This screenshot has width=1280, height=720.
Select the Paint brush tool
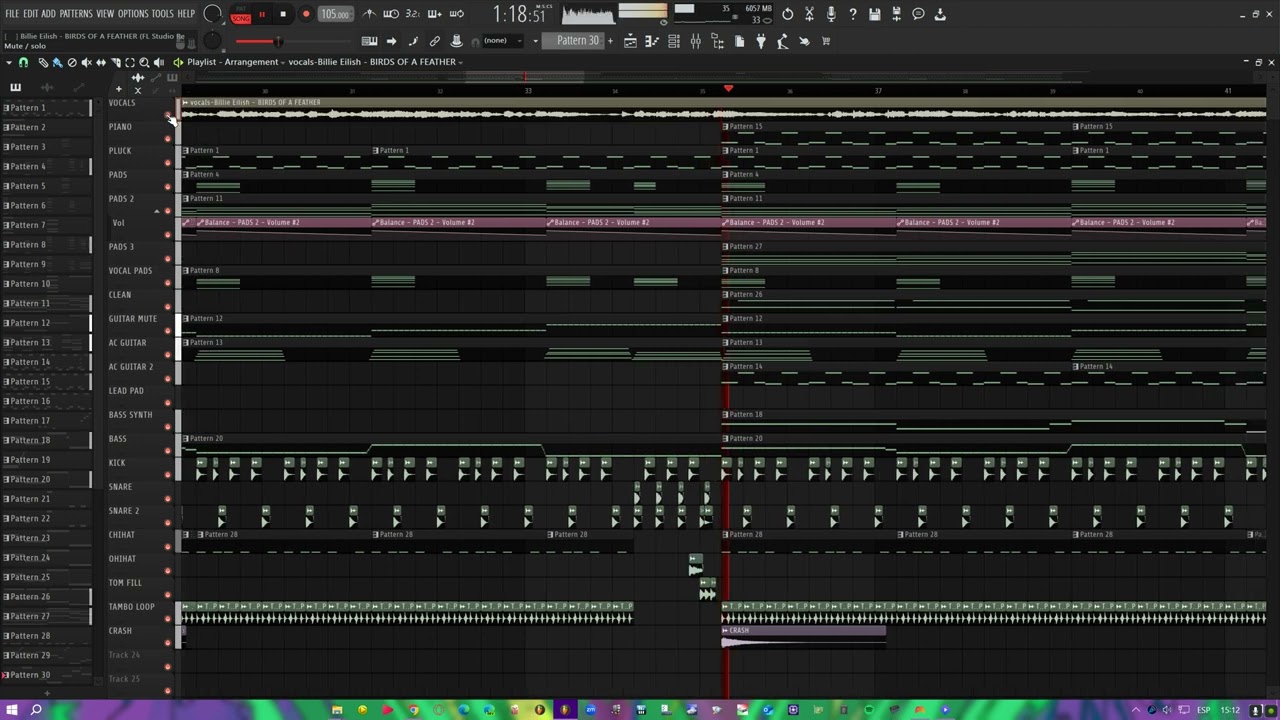57,62
